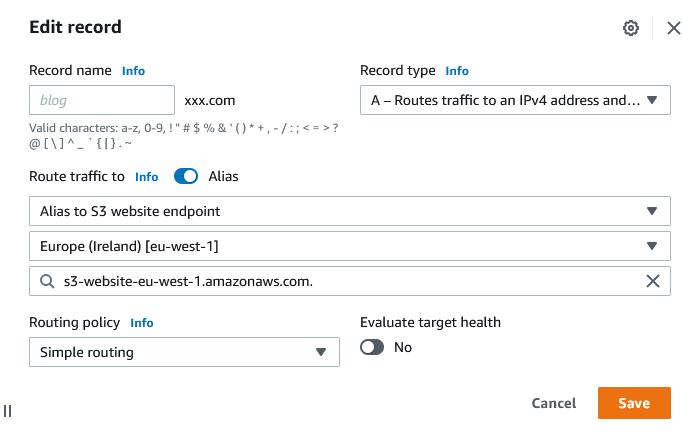
Task: Open the settings gear icon
Action: click(x=631, y=28)
